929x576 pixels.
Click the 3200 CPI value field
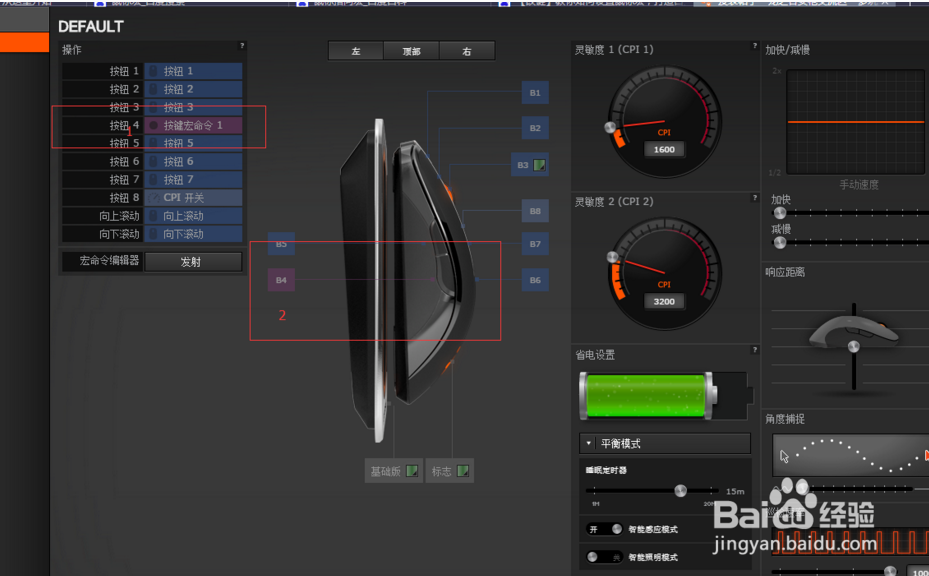click(664, 302)
